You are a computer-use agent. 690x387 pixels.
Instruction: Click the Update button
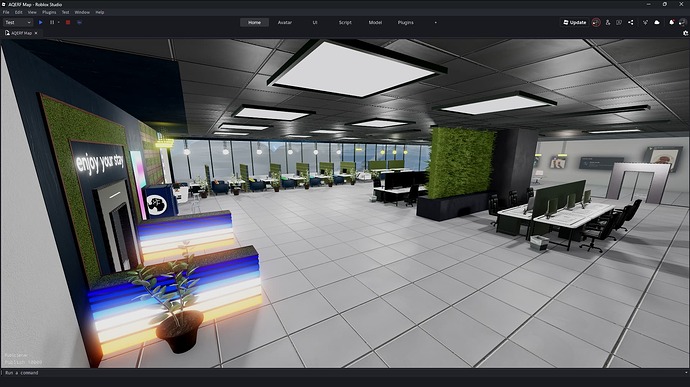point(575,22)
